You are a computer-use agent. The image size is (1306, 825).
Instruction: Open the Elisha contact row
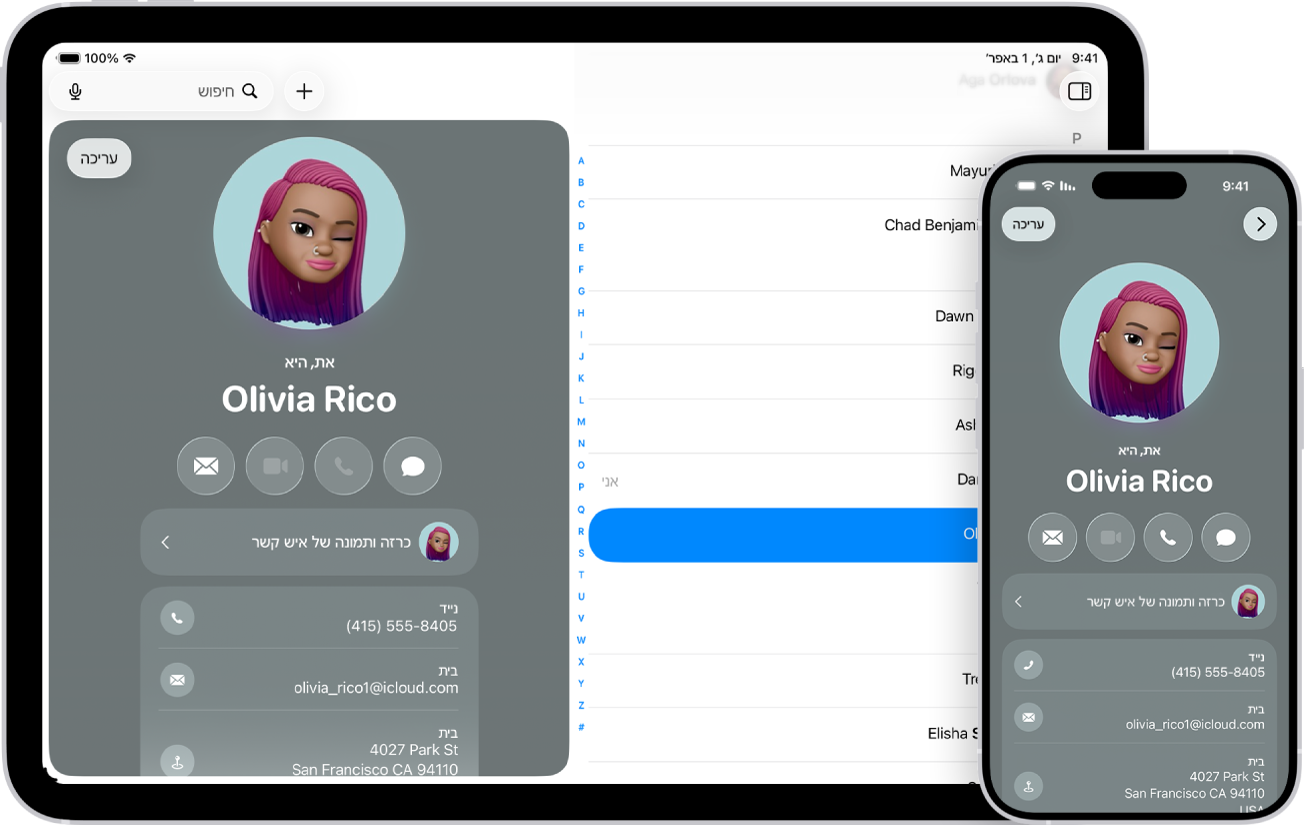(783, 733)
